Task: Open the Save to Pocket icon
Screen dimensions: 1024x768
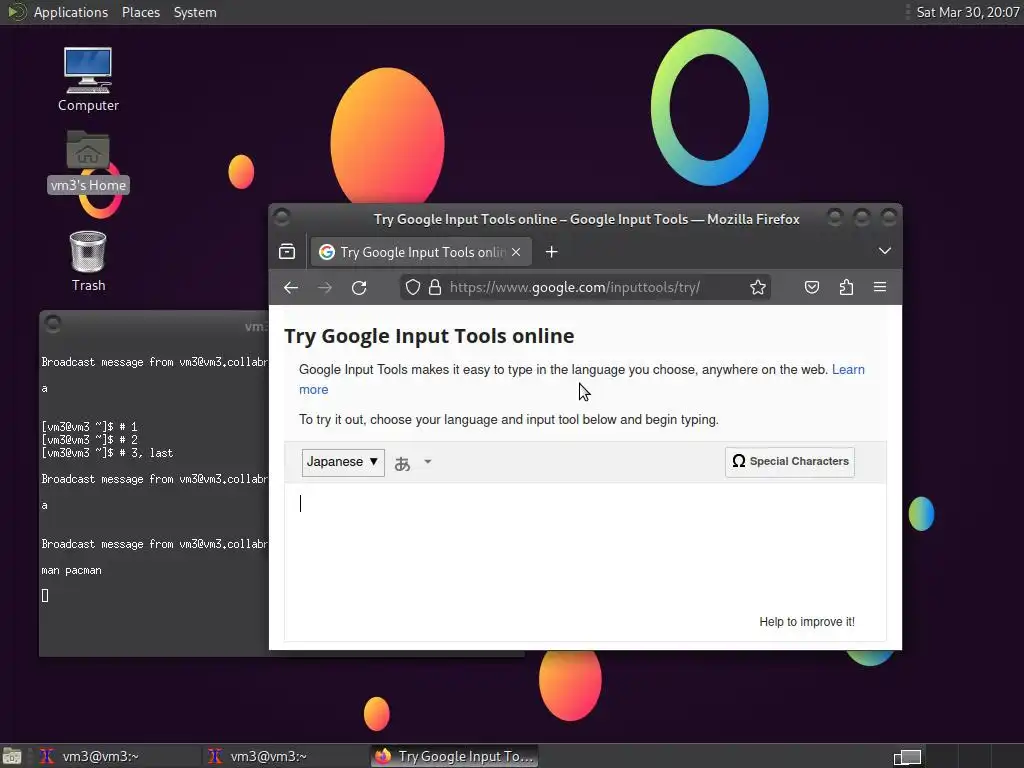Action: 812,287
